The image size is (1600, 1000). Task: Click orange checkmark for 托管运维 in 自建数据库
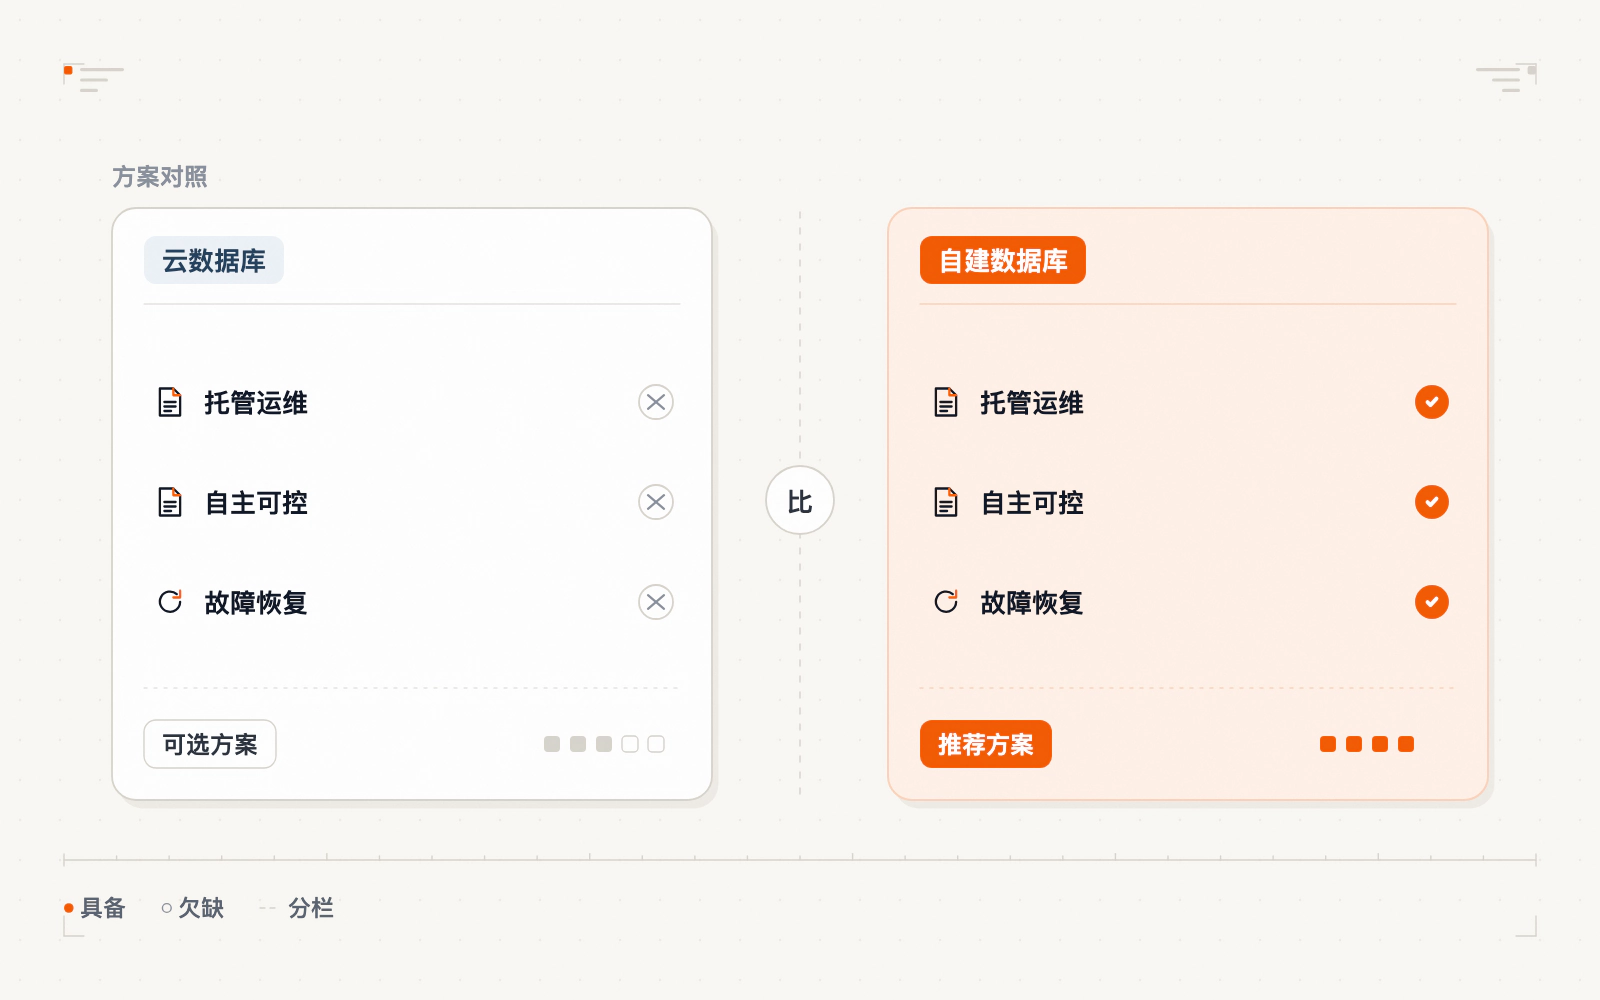(x=1432, y=402)
